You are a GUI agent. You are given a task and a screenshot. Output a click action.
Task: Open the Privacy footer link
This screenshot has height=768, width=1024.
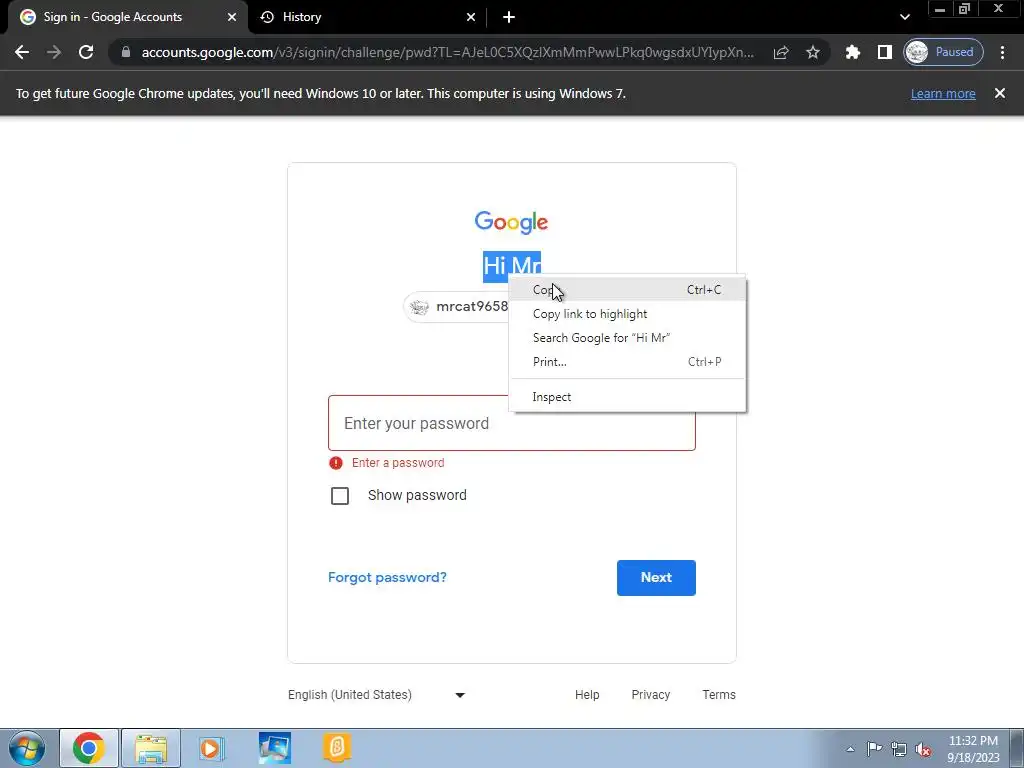click(x=650, y=695)
